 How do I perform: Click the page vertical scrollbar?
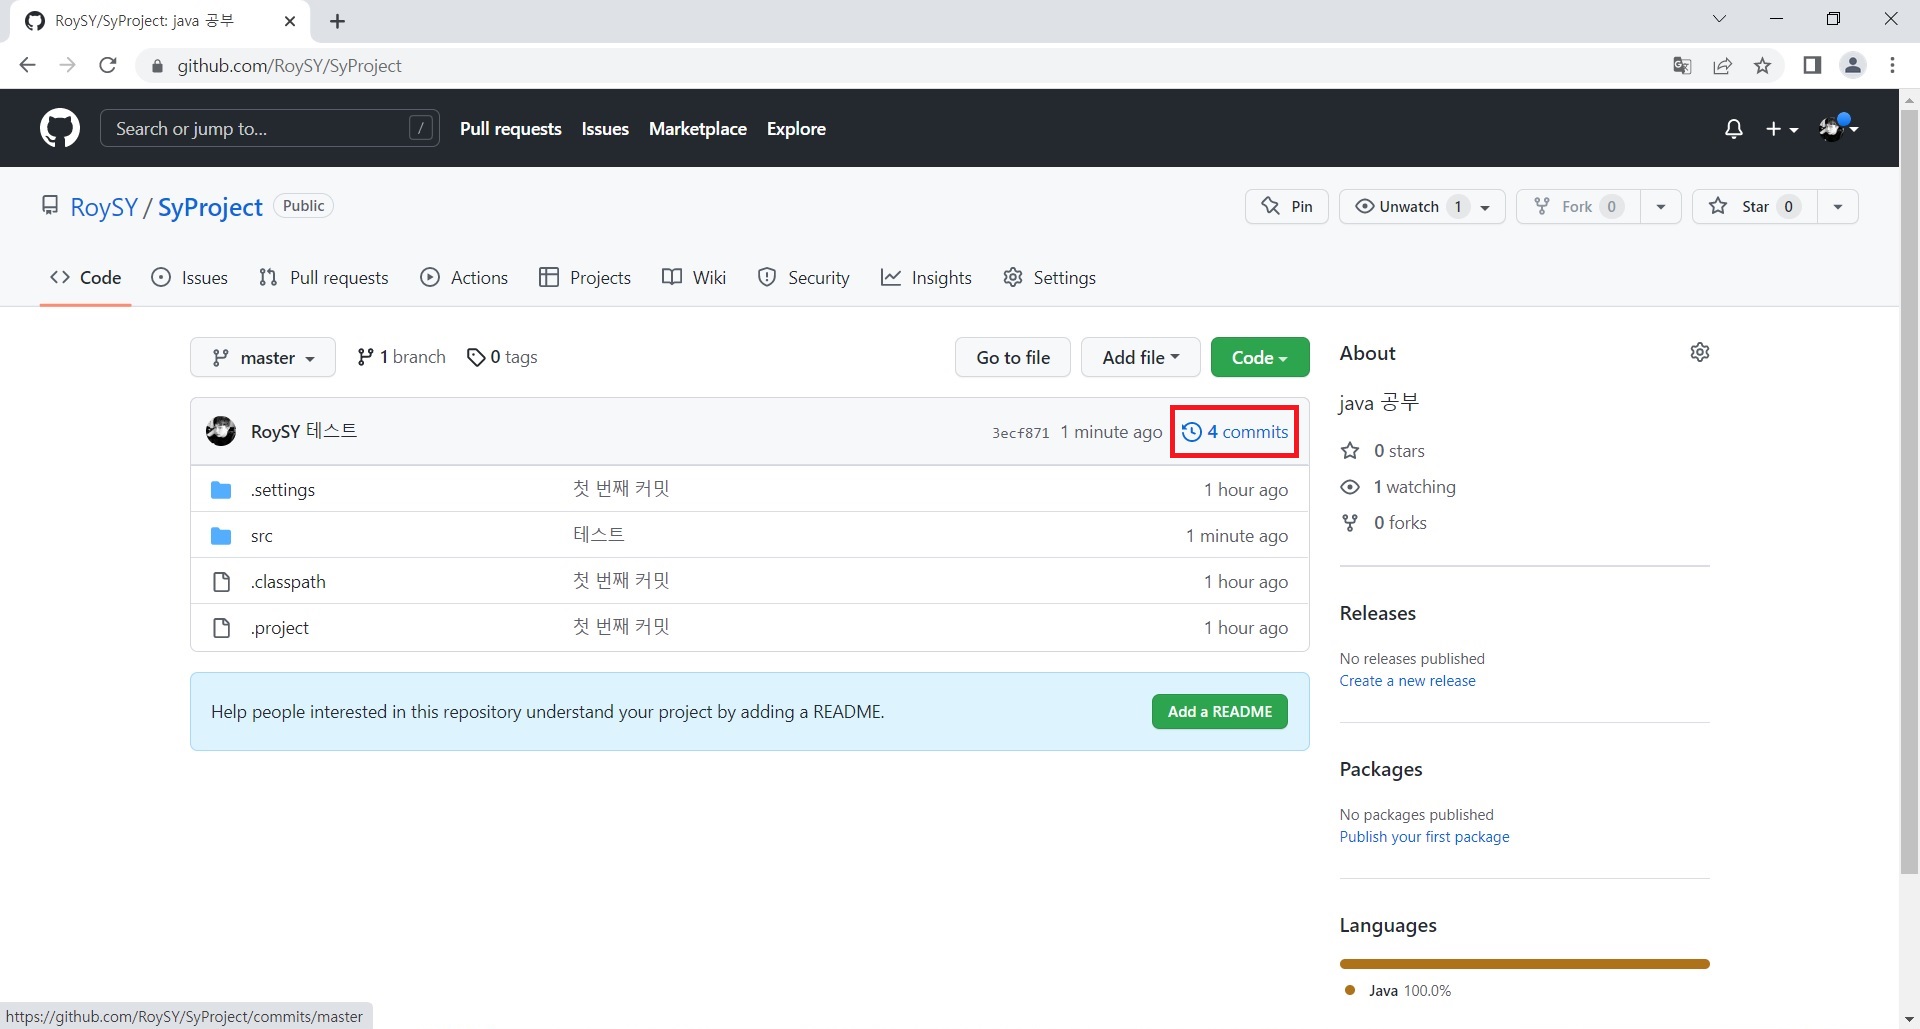pos(1909,493)
